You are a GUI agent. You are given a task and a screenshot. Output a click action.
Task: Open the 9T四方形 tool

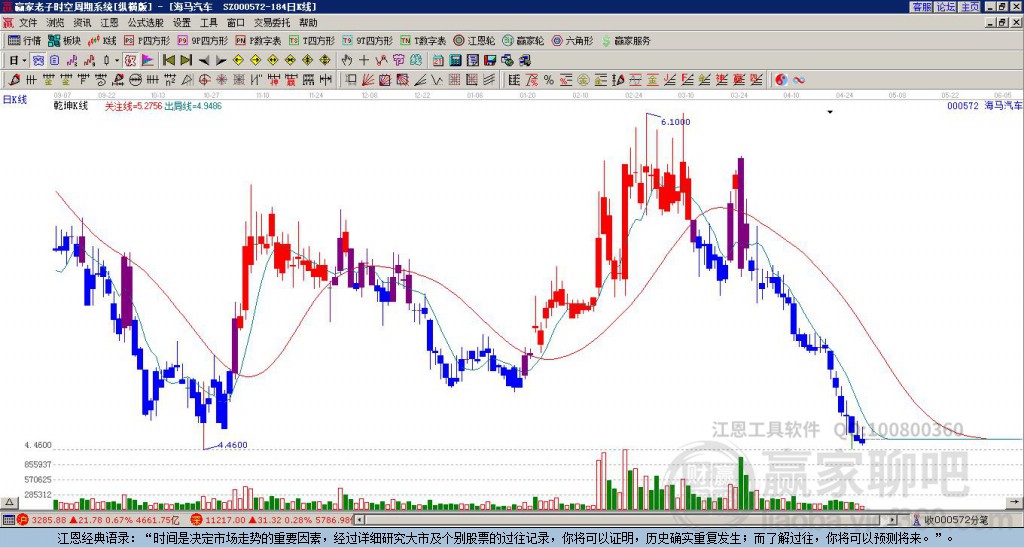(367, 40)
